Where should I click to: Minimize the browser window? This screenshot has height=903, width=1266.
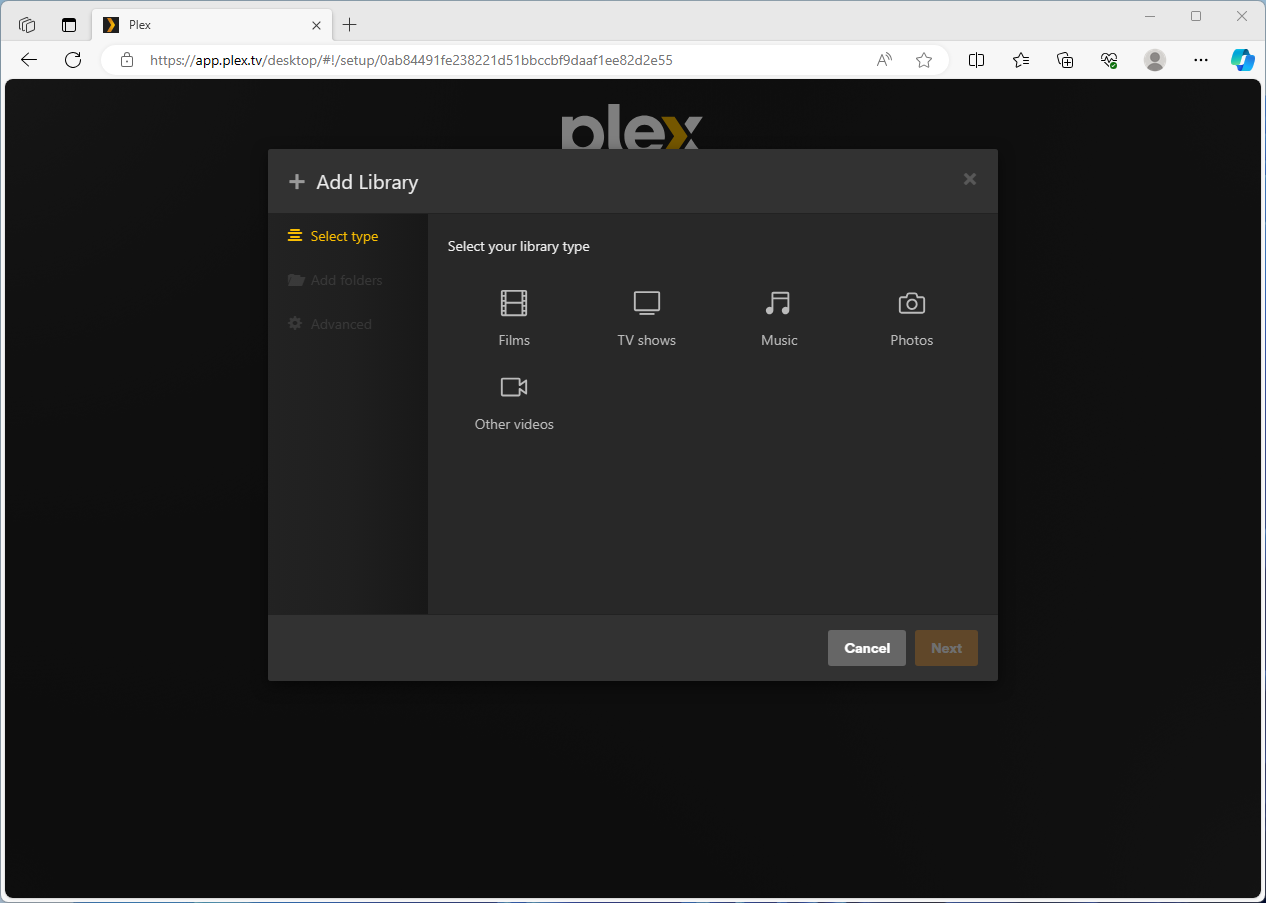(x=1149, y=16)
